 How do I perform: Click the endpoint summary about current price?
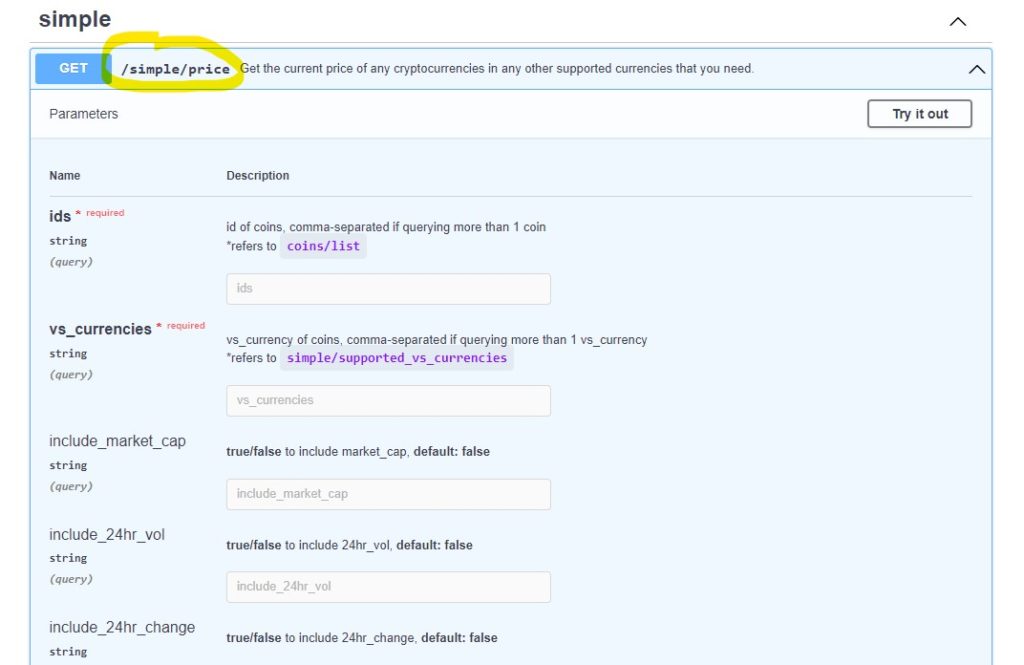[x=497, y=69]
